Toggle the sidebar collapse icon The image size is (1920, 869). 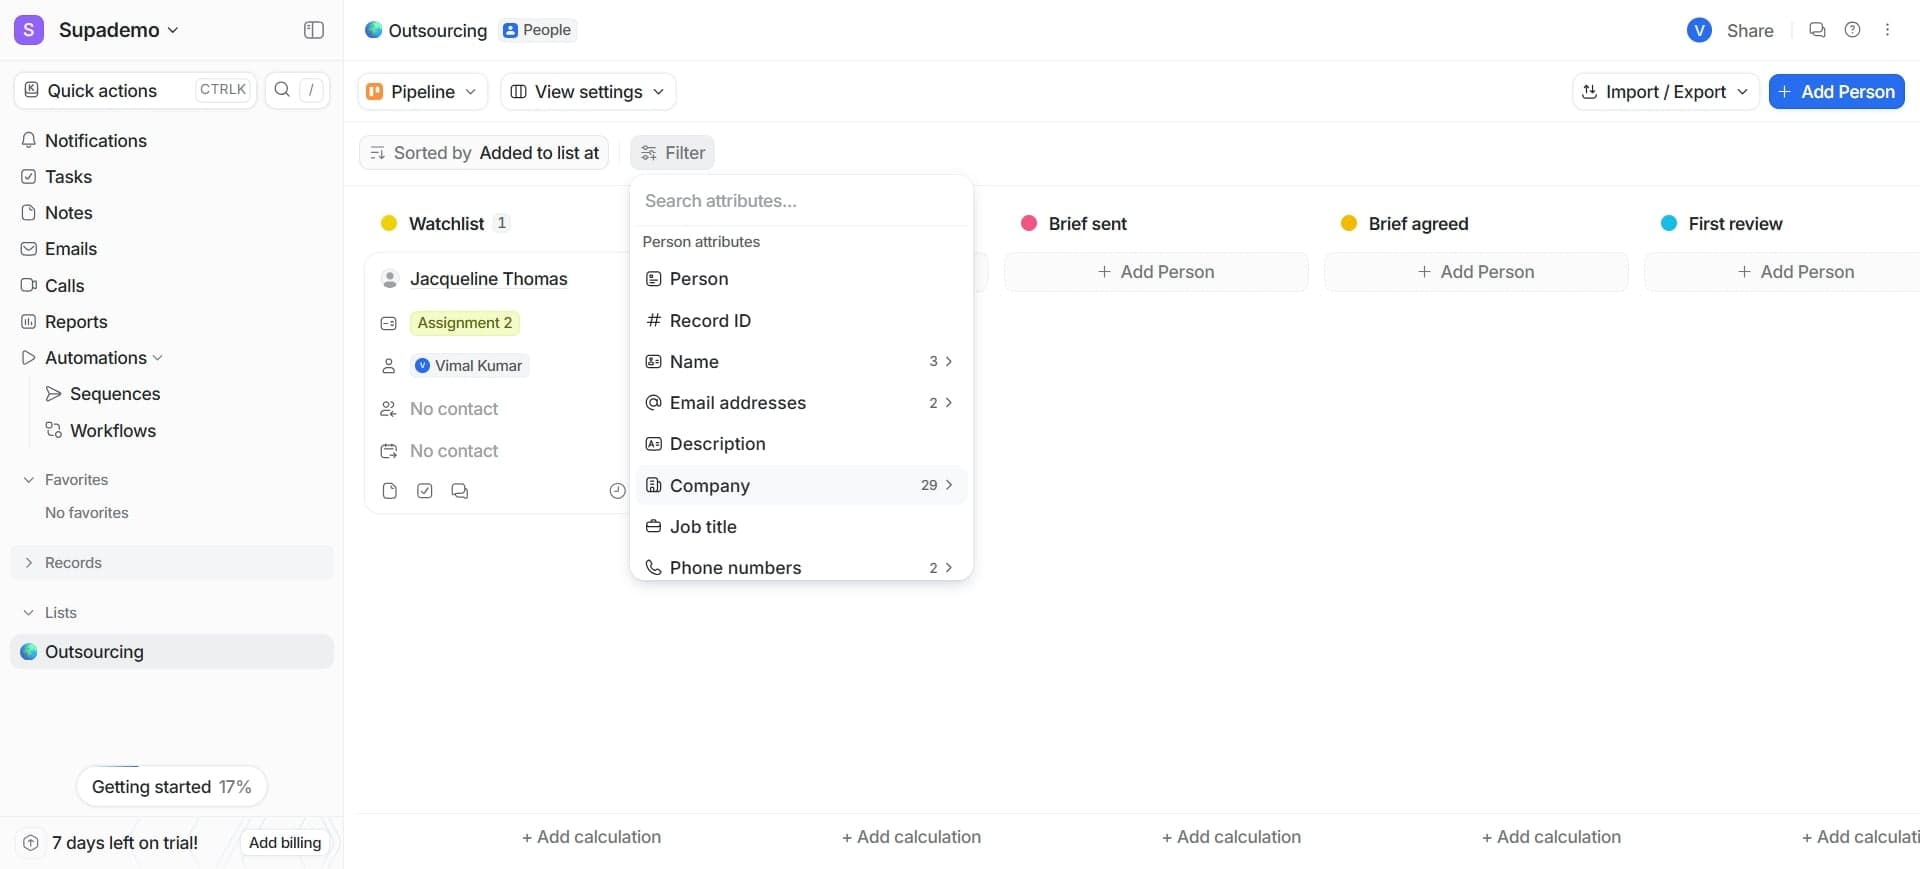coord(314,30)
